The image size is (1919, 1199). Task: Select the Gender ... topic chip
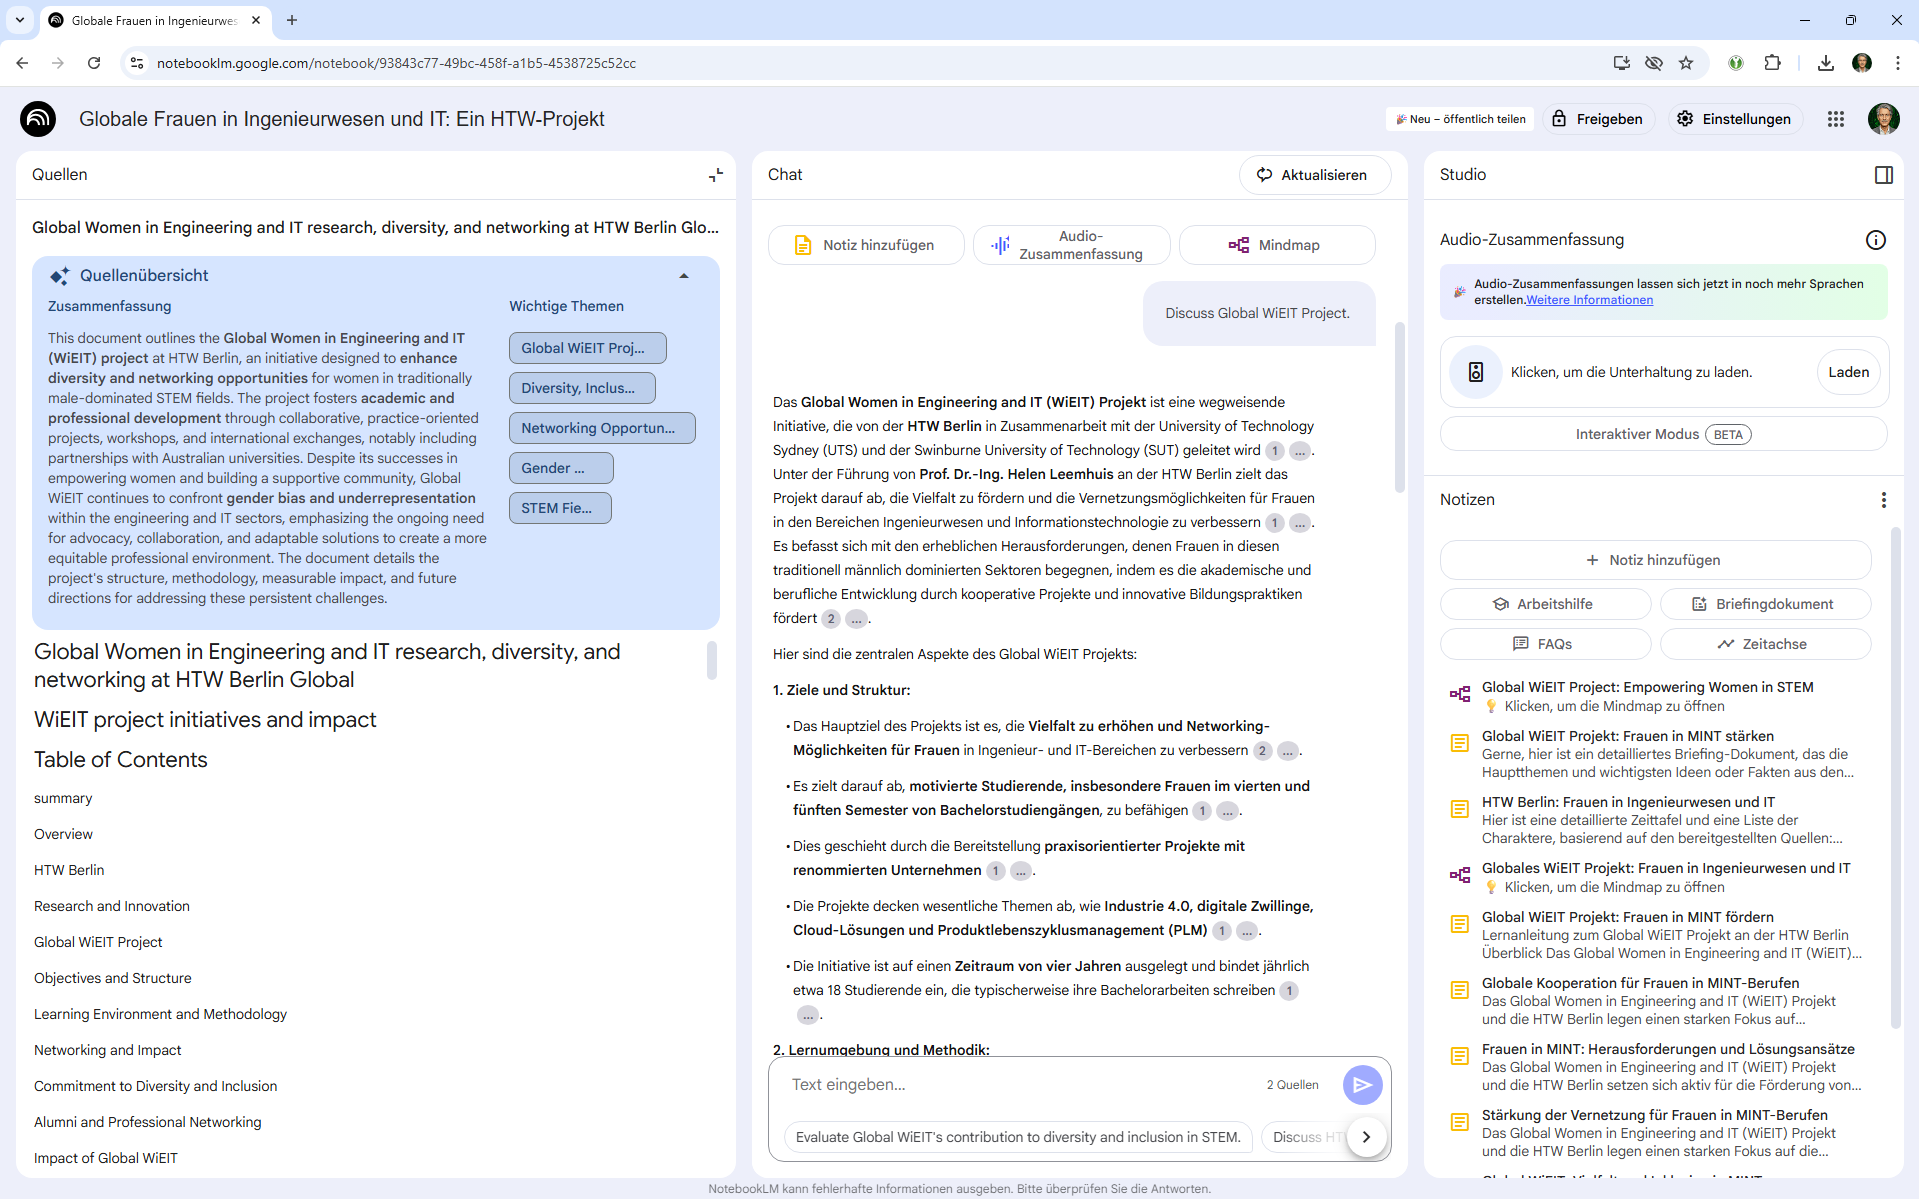(561, 468)
